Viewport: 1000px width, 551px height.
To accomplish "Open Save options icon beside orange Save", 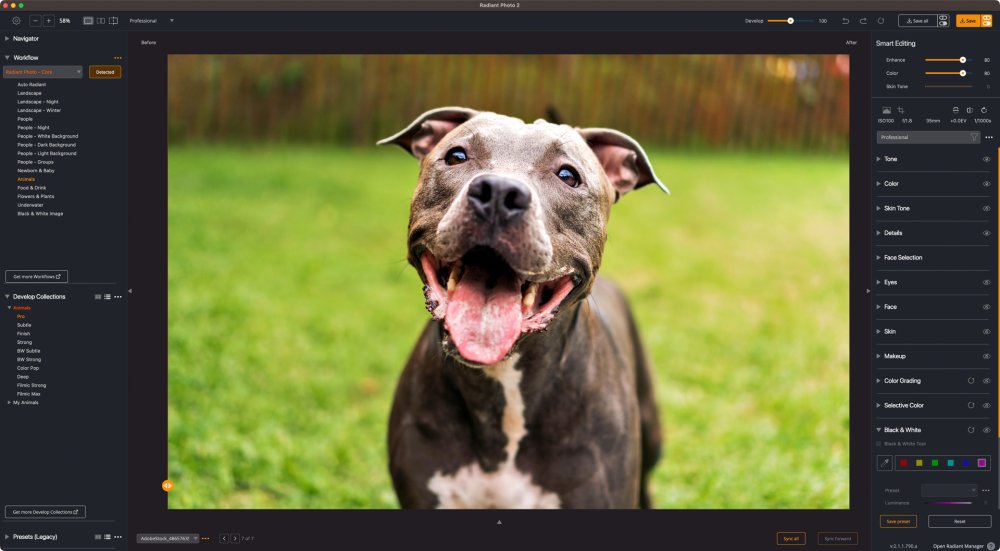I will click(987, 20).
